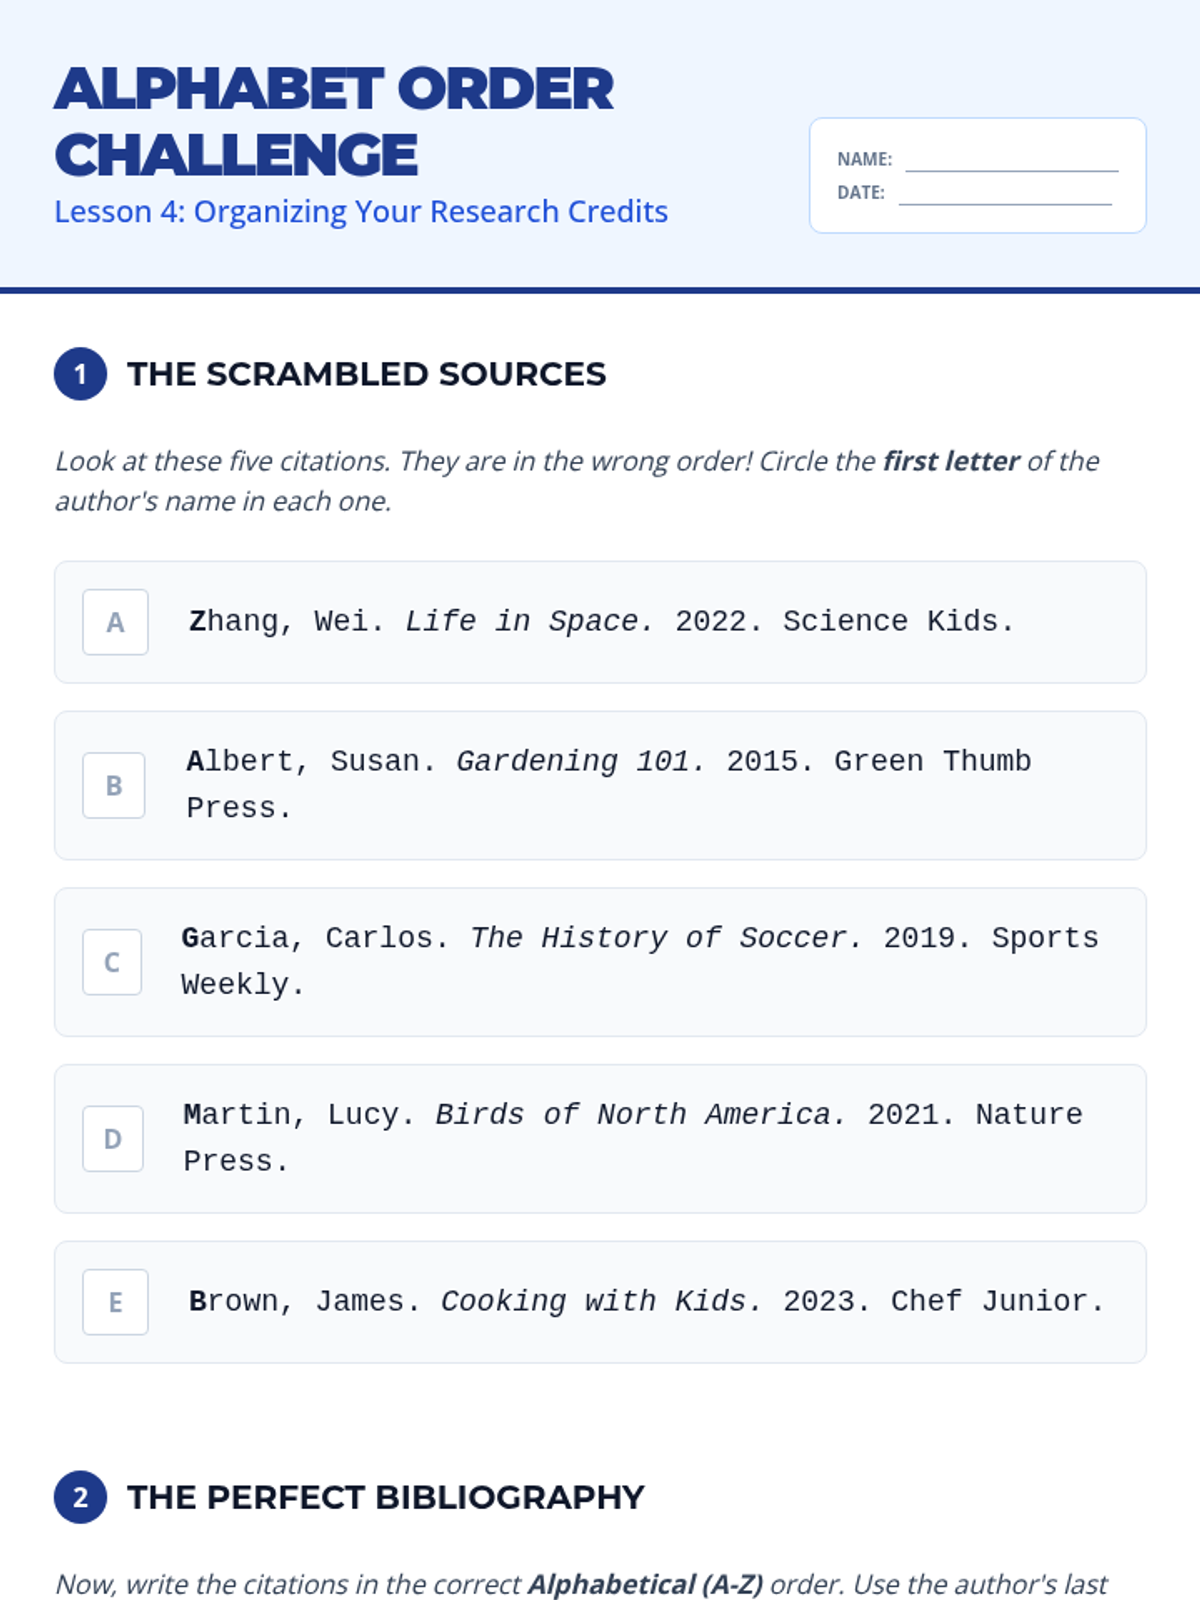Select the letter C box
1200x1600 pixels.
pyautogui.click(x=112, y=962)
